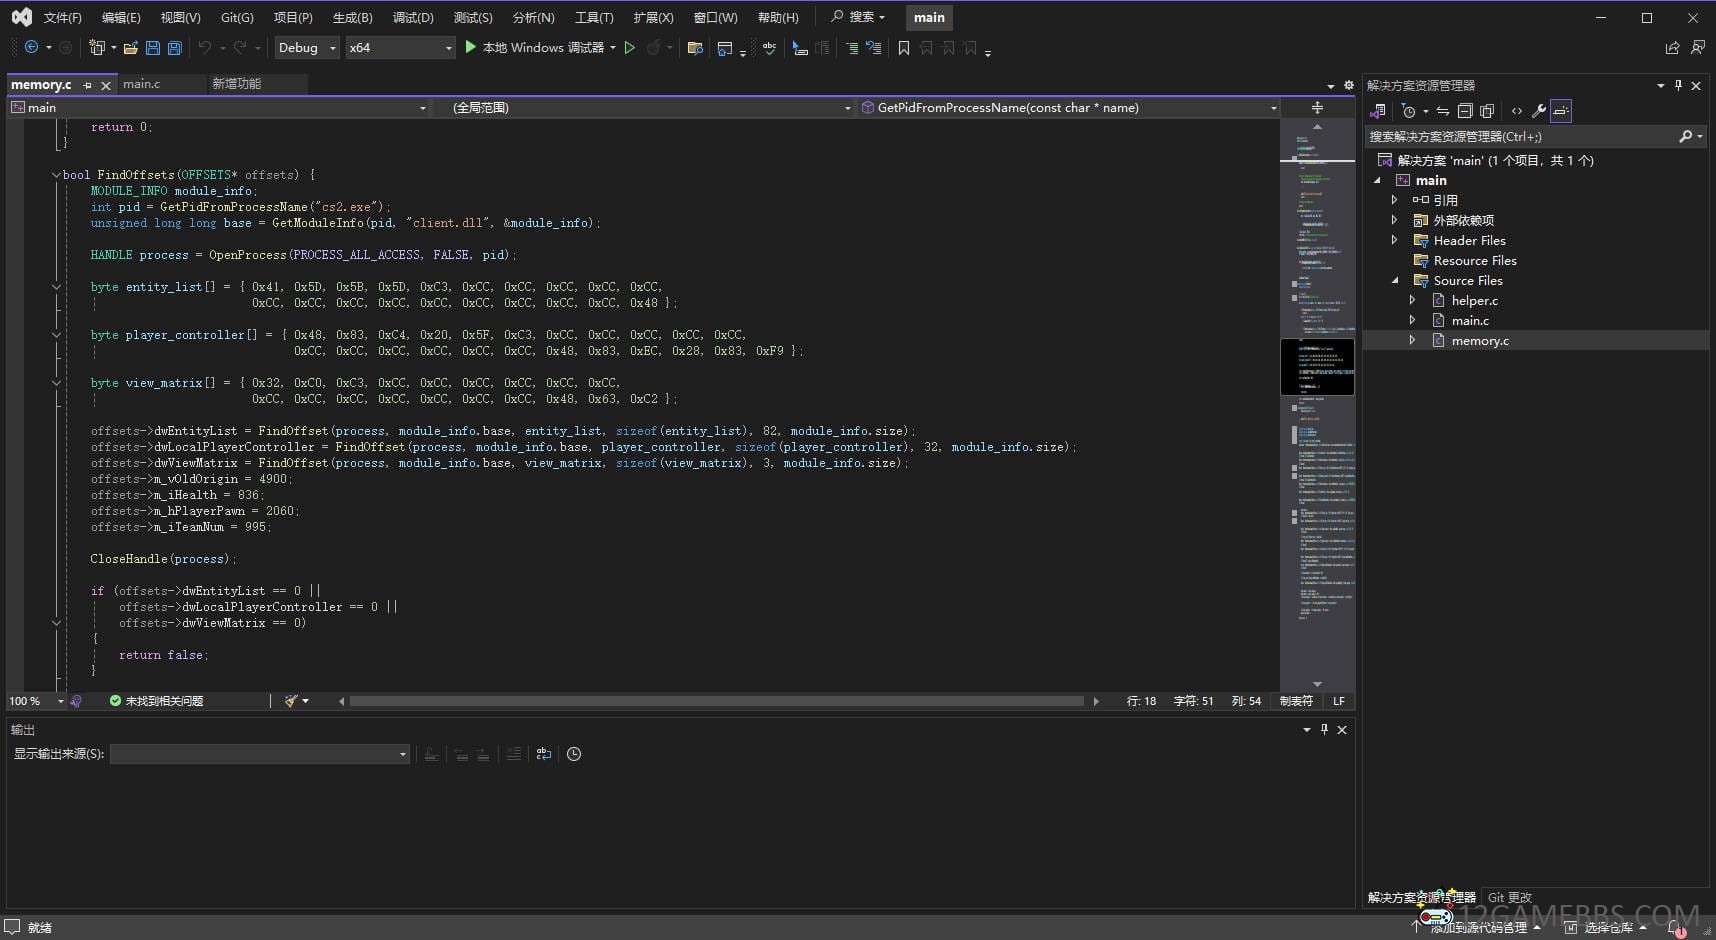Close the memory.c tab
The image size is (1716, 940).
106,85
